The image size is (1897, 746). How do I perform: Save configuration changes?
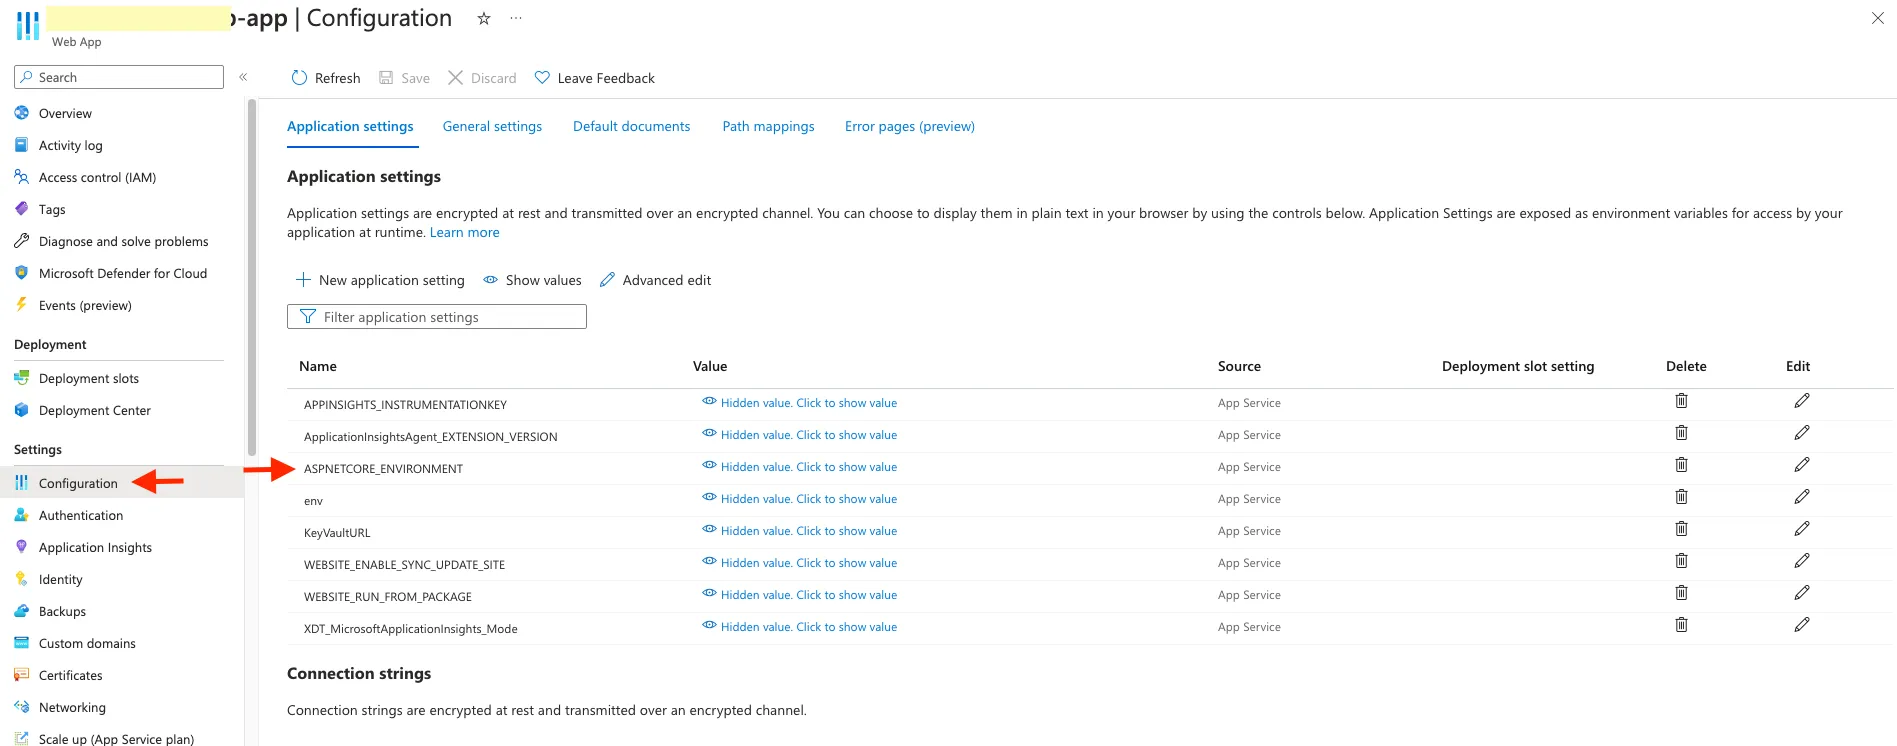[x=404, y=78]
